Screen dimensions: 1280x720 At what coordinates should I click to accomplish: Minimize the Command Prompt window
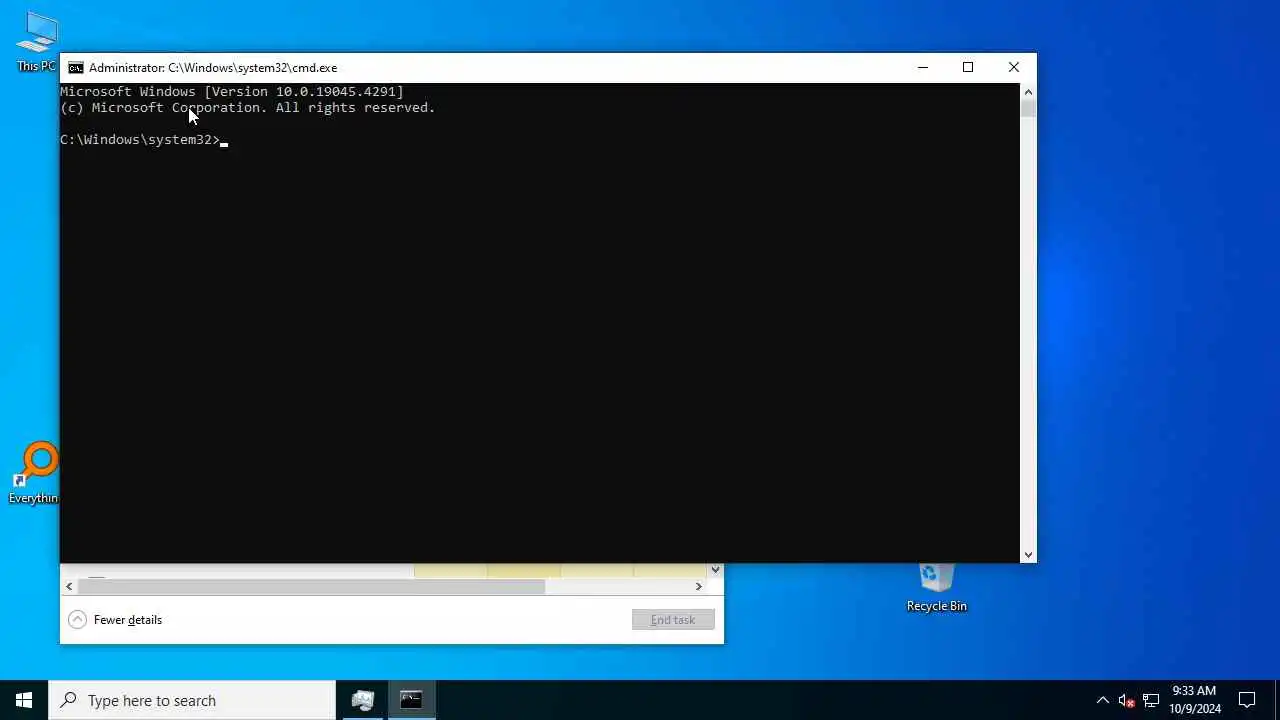(923, 68)
